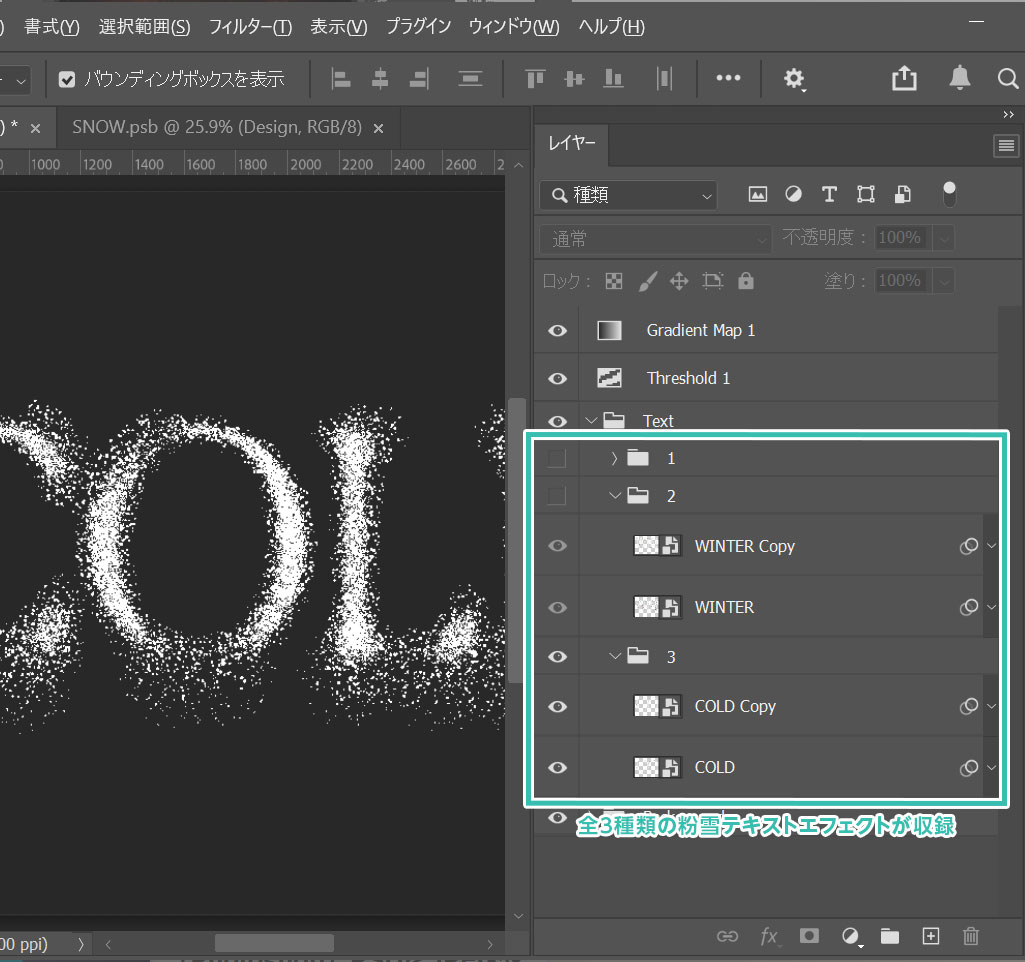
Task: Open the Layers panel menu button
Action: pos(1004,146)
